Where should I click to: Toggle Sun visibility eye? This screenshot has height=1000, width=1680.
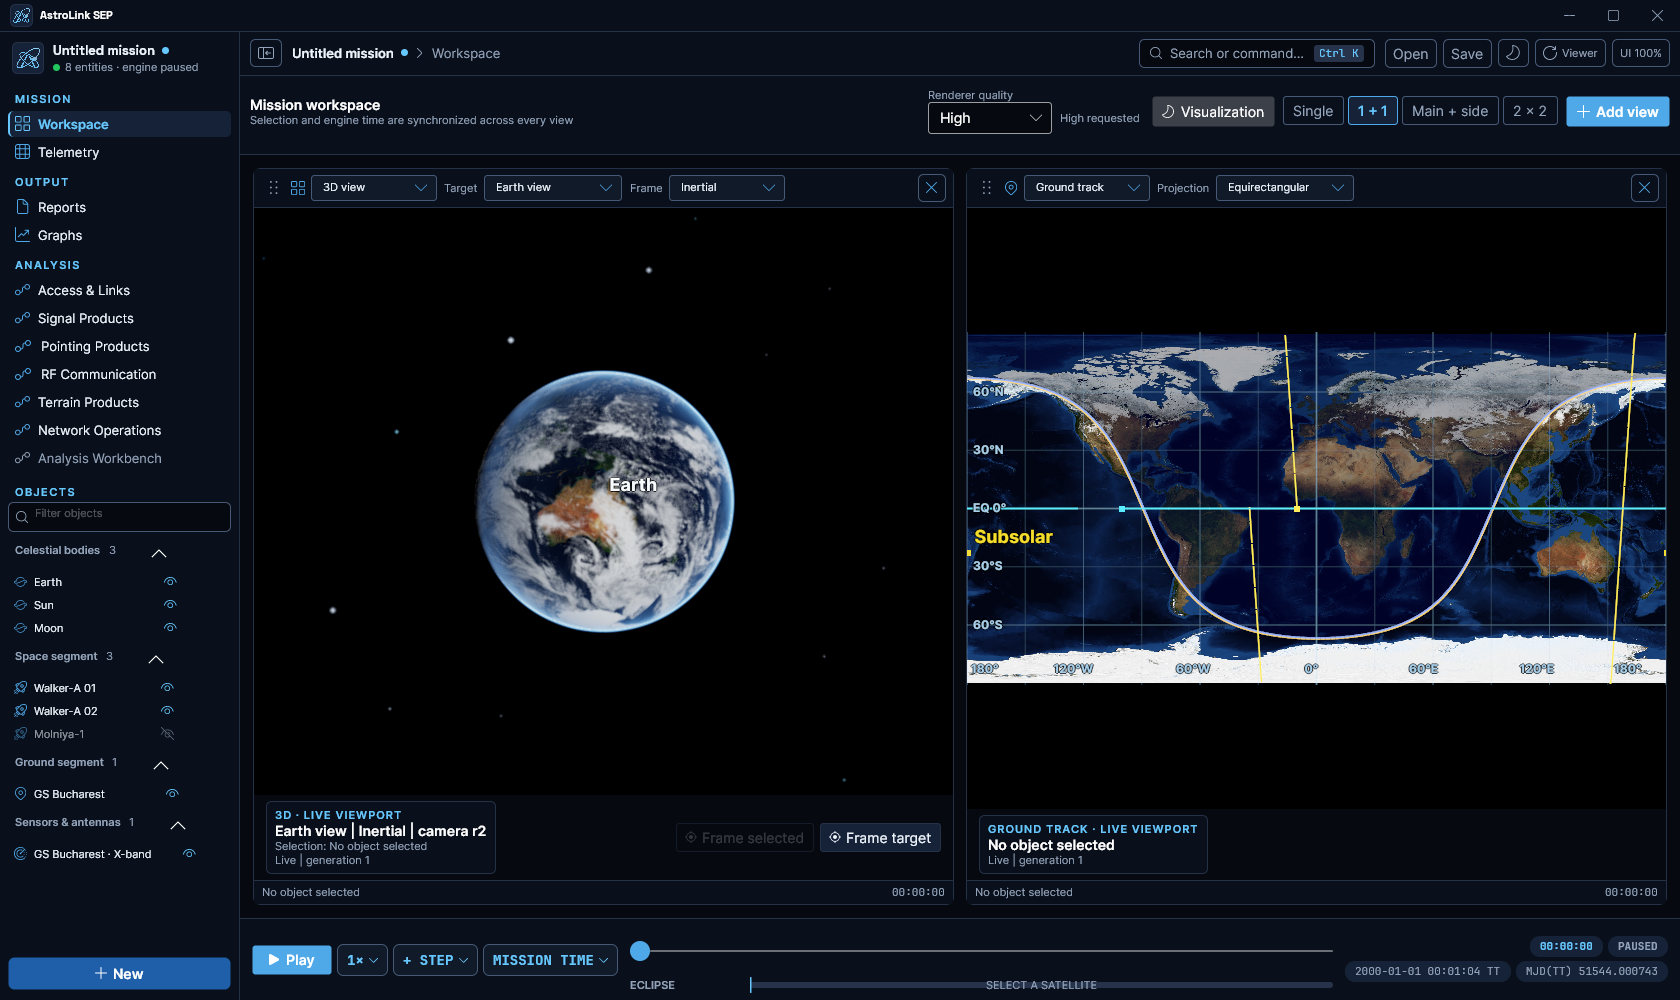(x=170, y=604)
